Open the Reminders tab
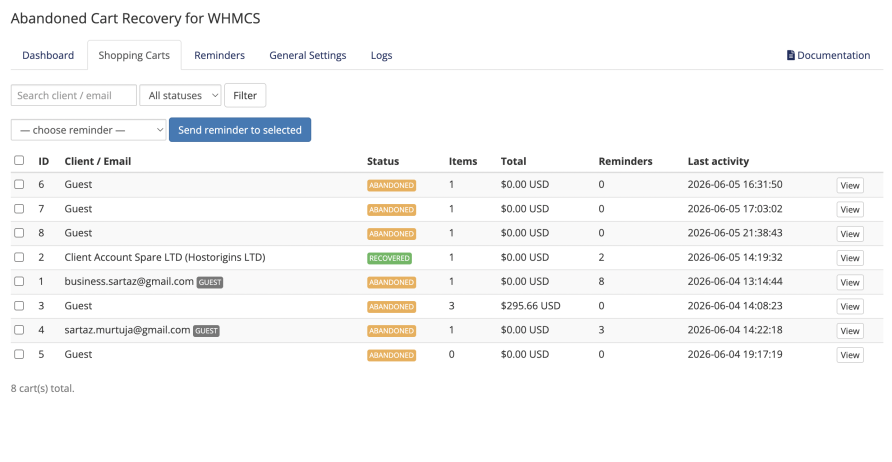 point(220,55)
